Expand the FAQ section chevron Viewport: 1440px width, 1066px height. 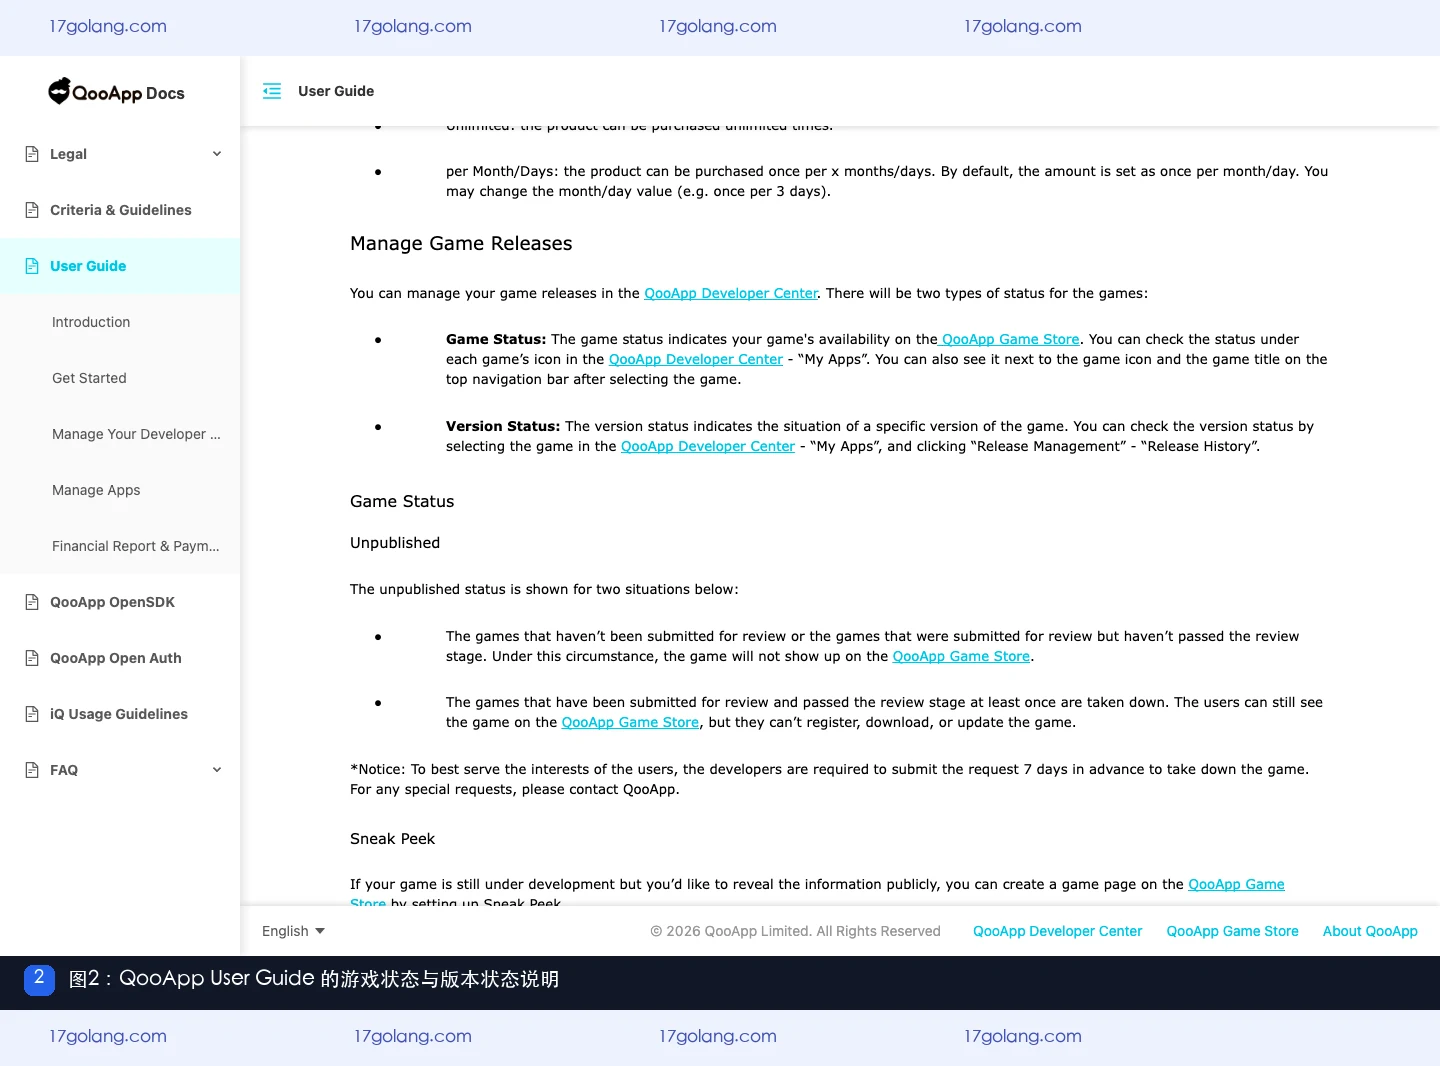217,770
